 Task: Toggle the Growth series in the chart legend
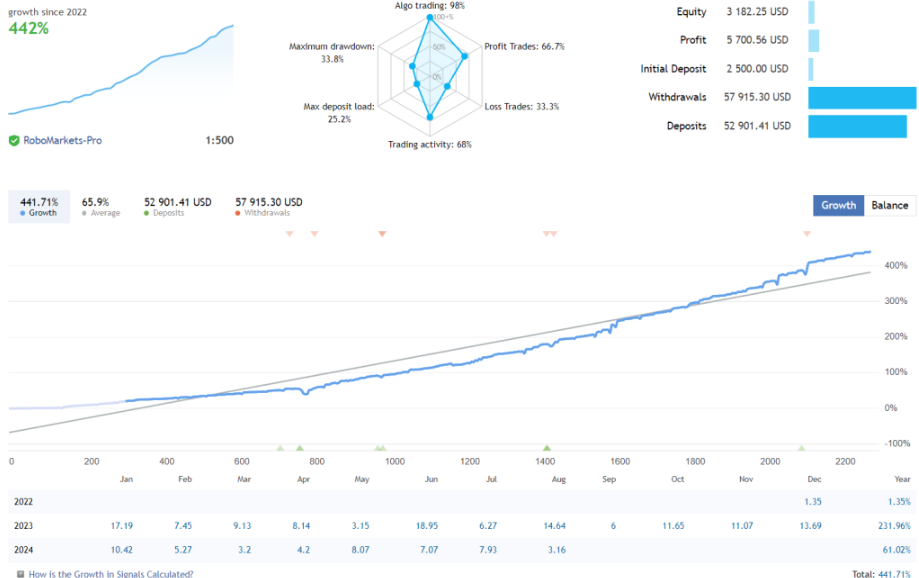coord(38,207)
